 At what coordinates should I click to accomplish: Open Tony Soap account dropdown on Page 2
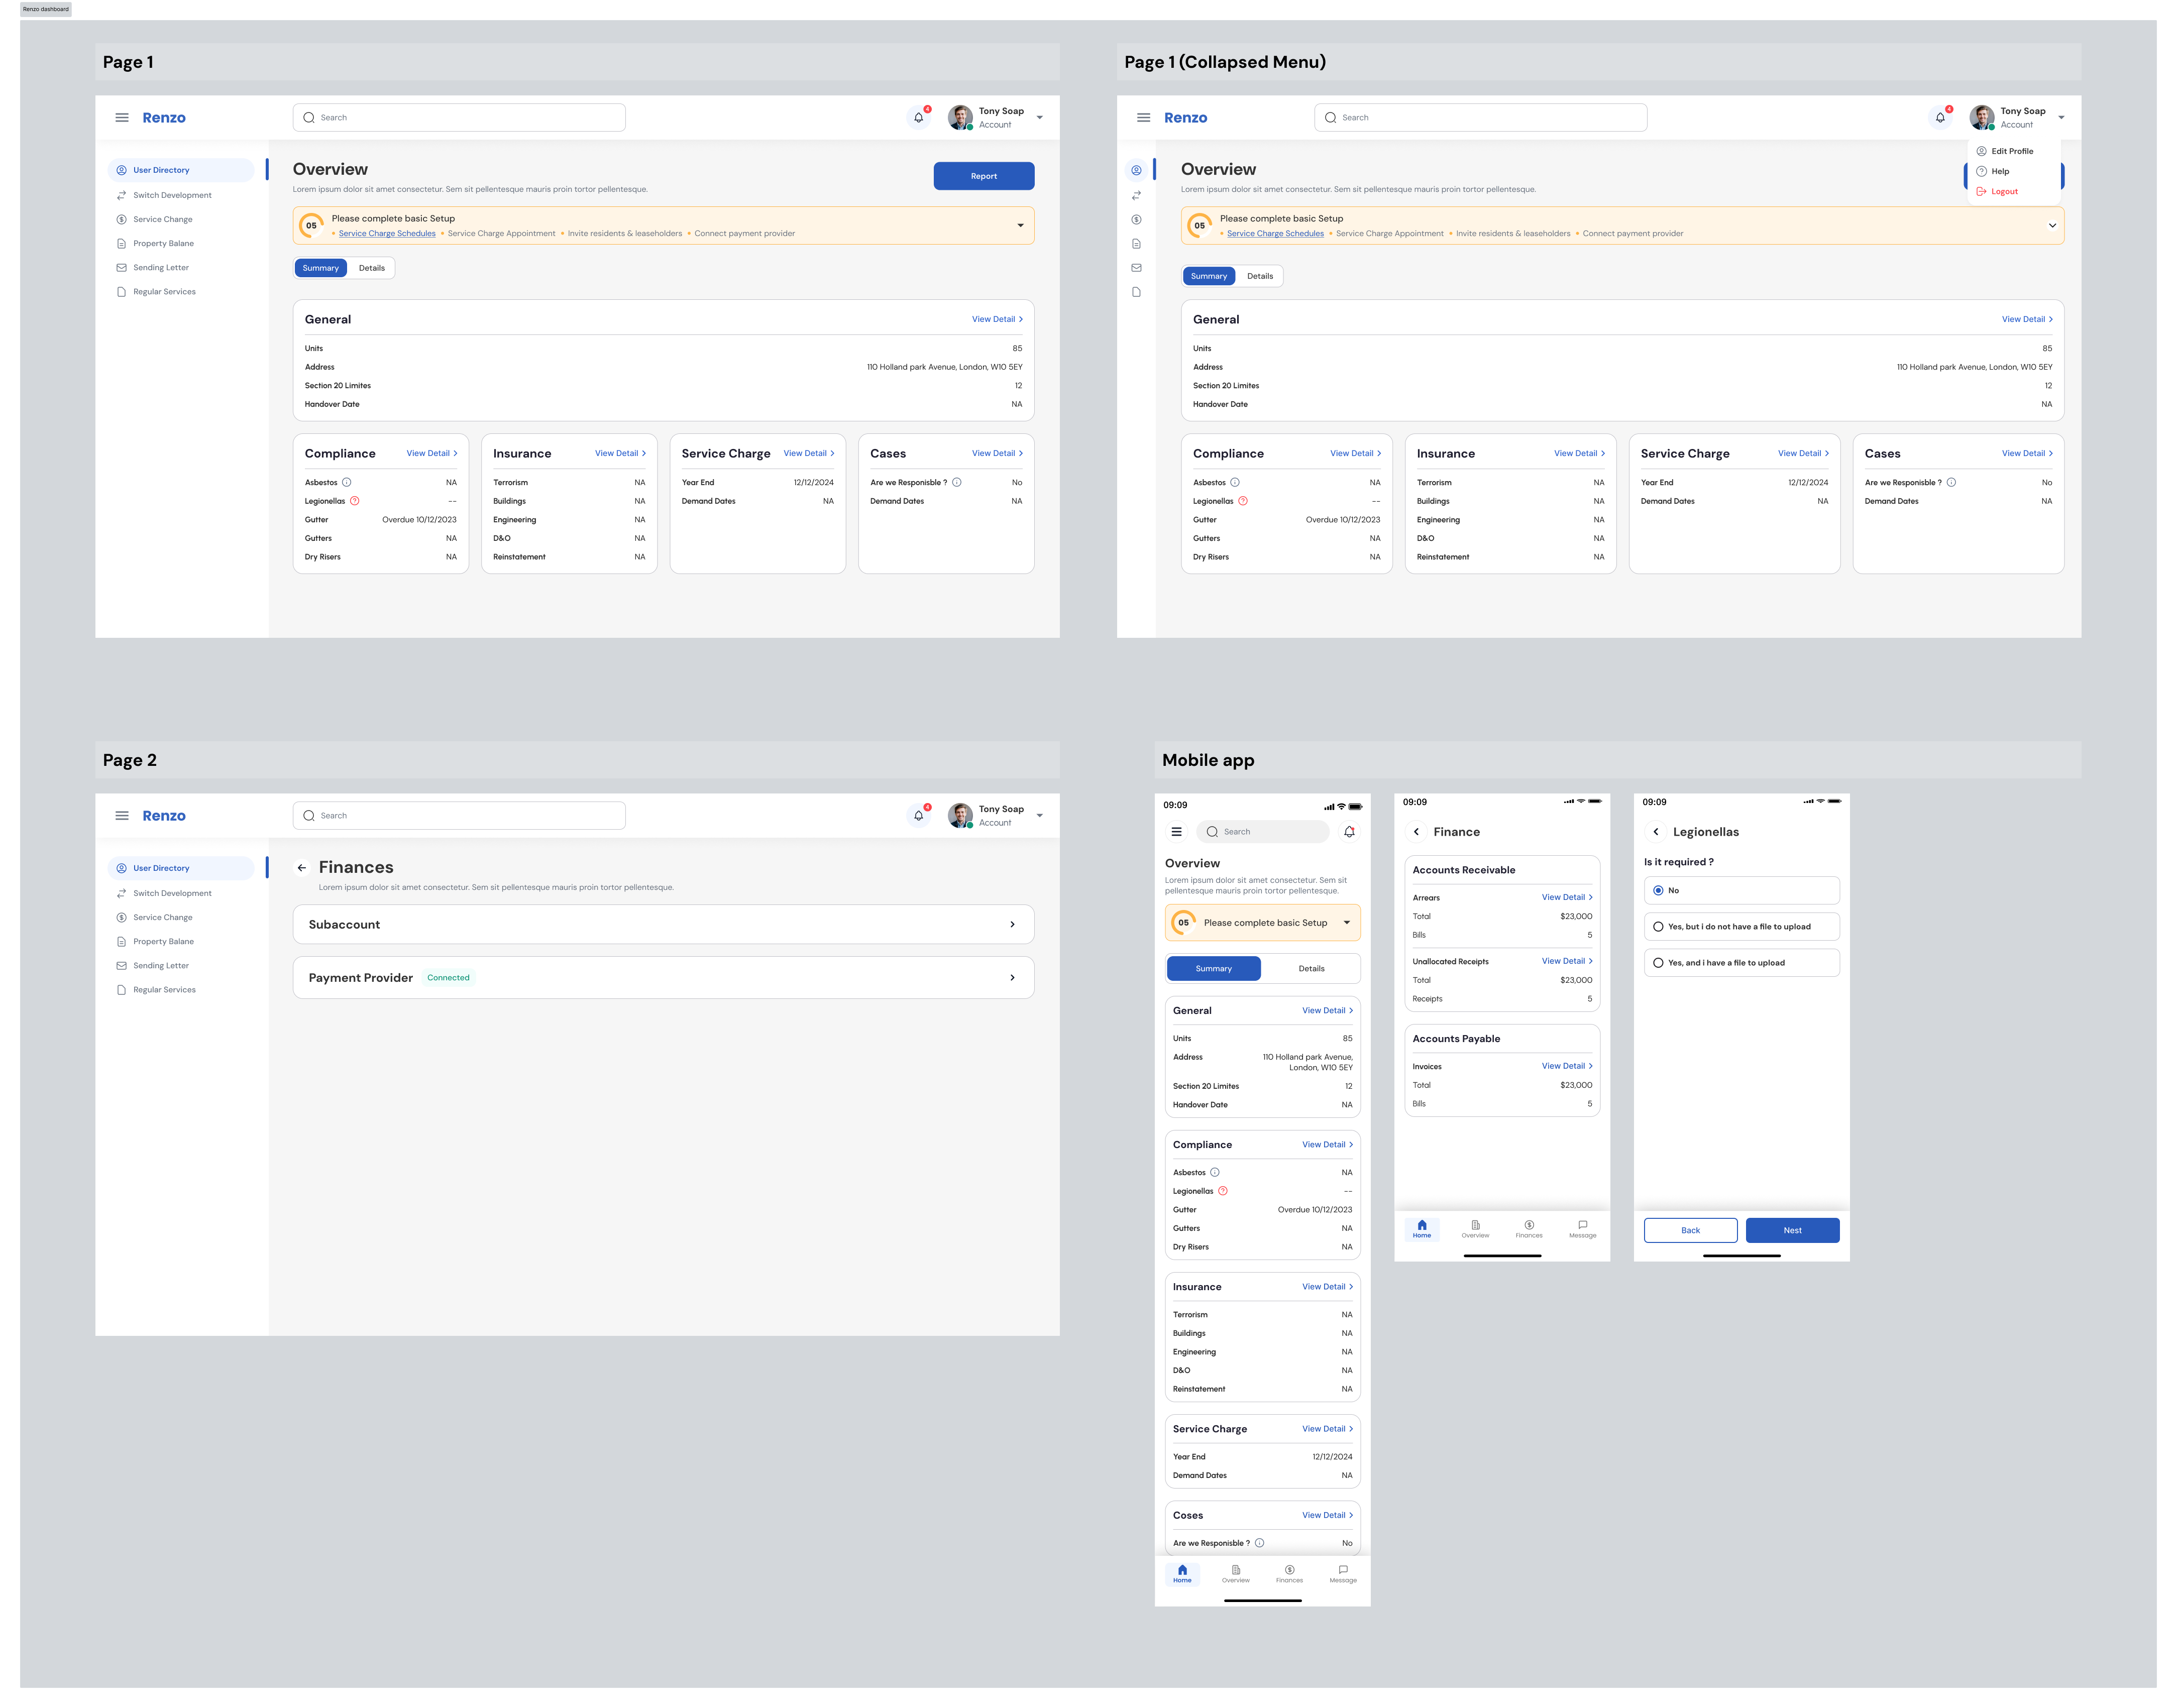tap(1040, 816)
